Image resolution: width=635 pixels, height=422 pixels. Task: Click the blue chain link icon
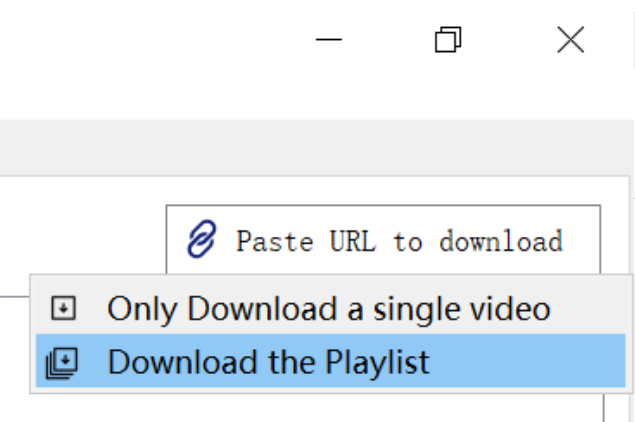coord(202,239)
